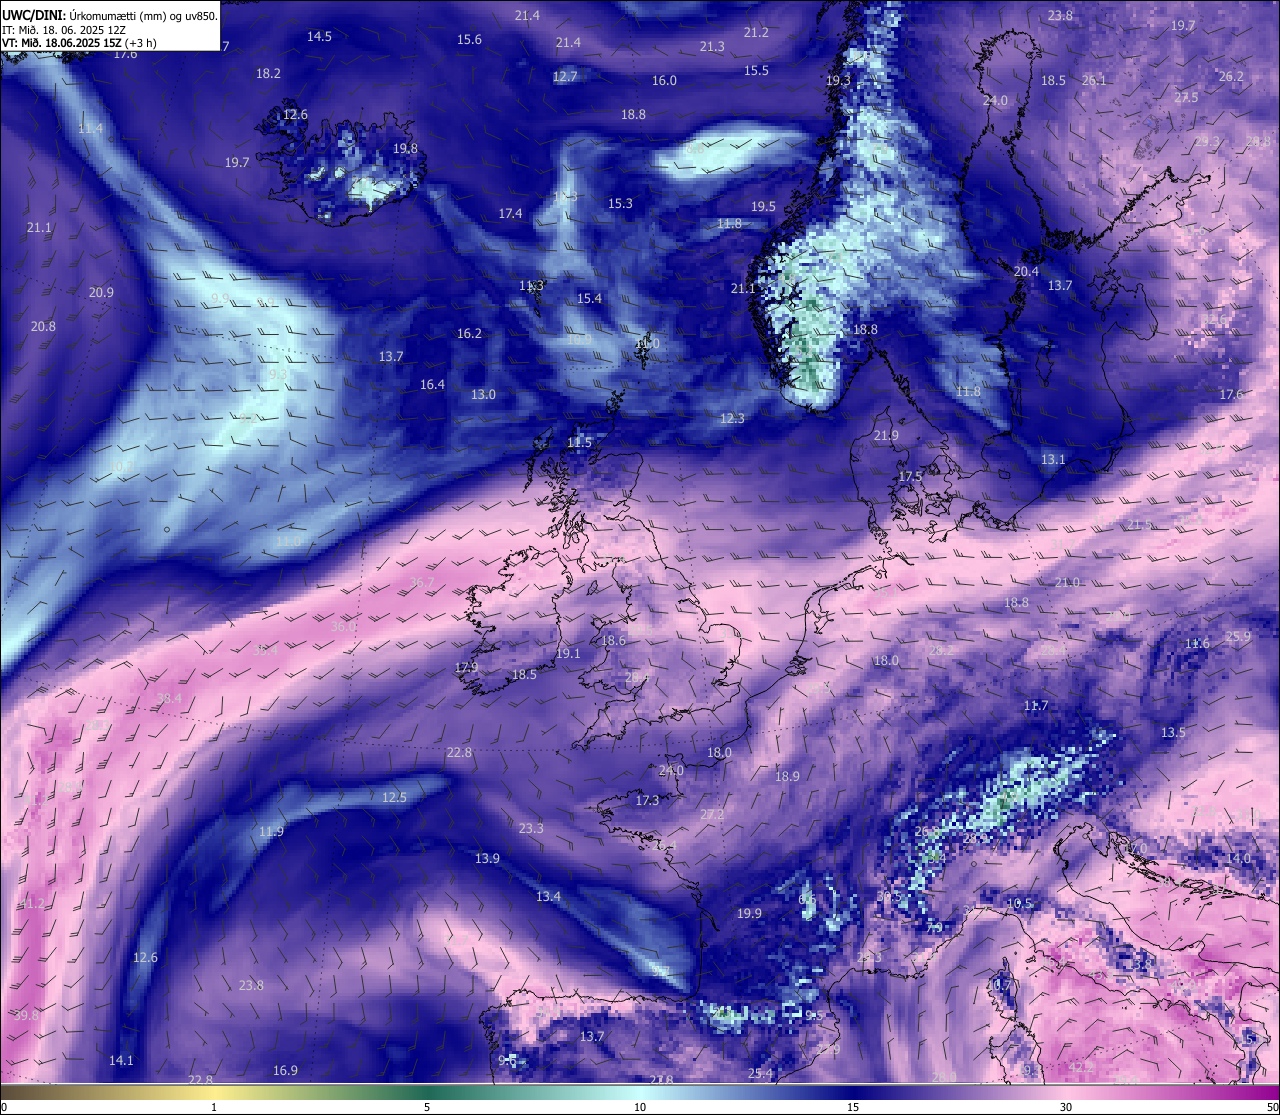Click the 30 tick on the colour scale

1066,1107
